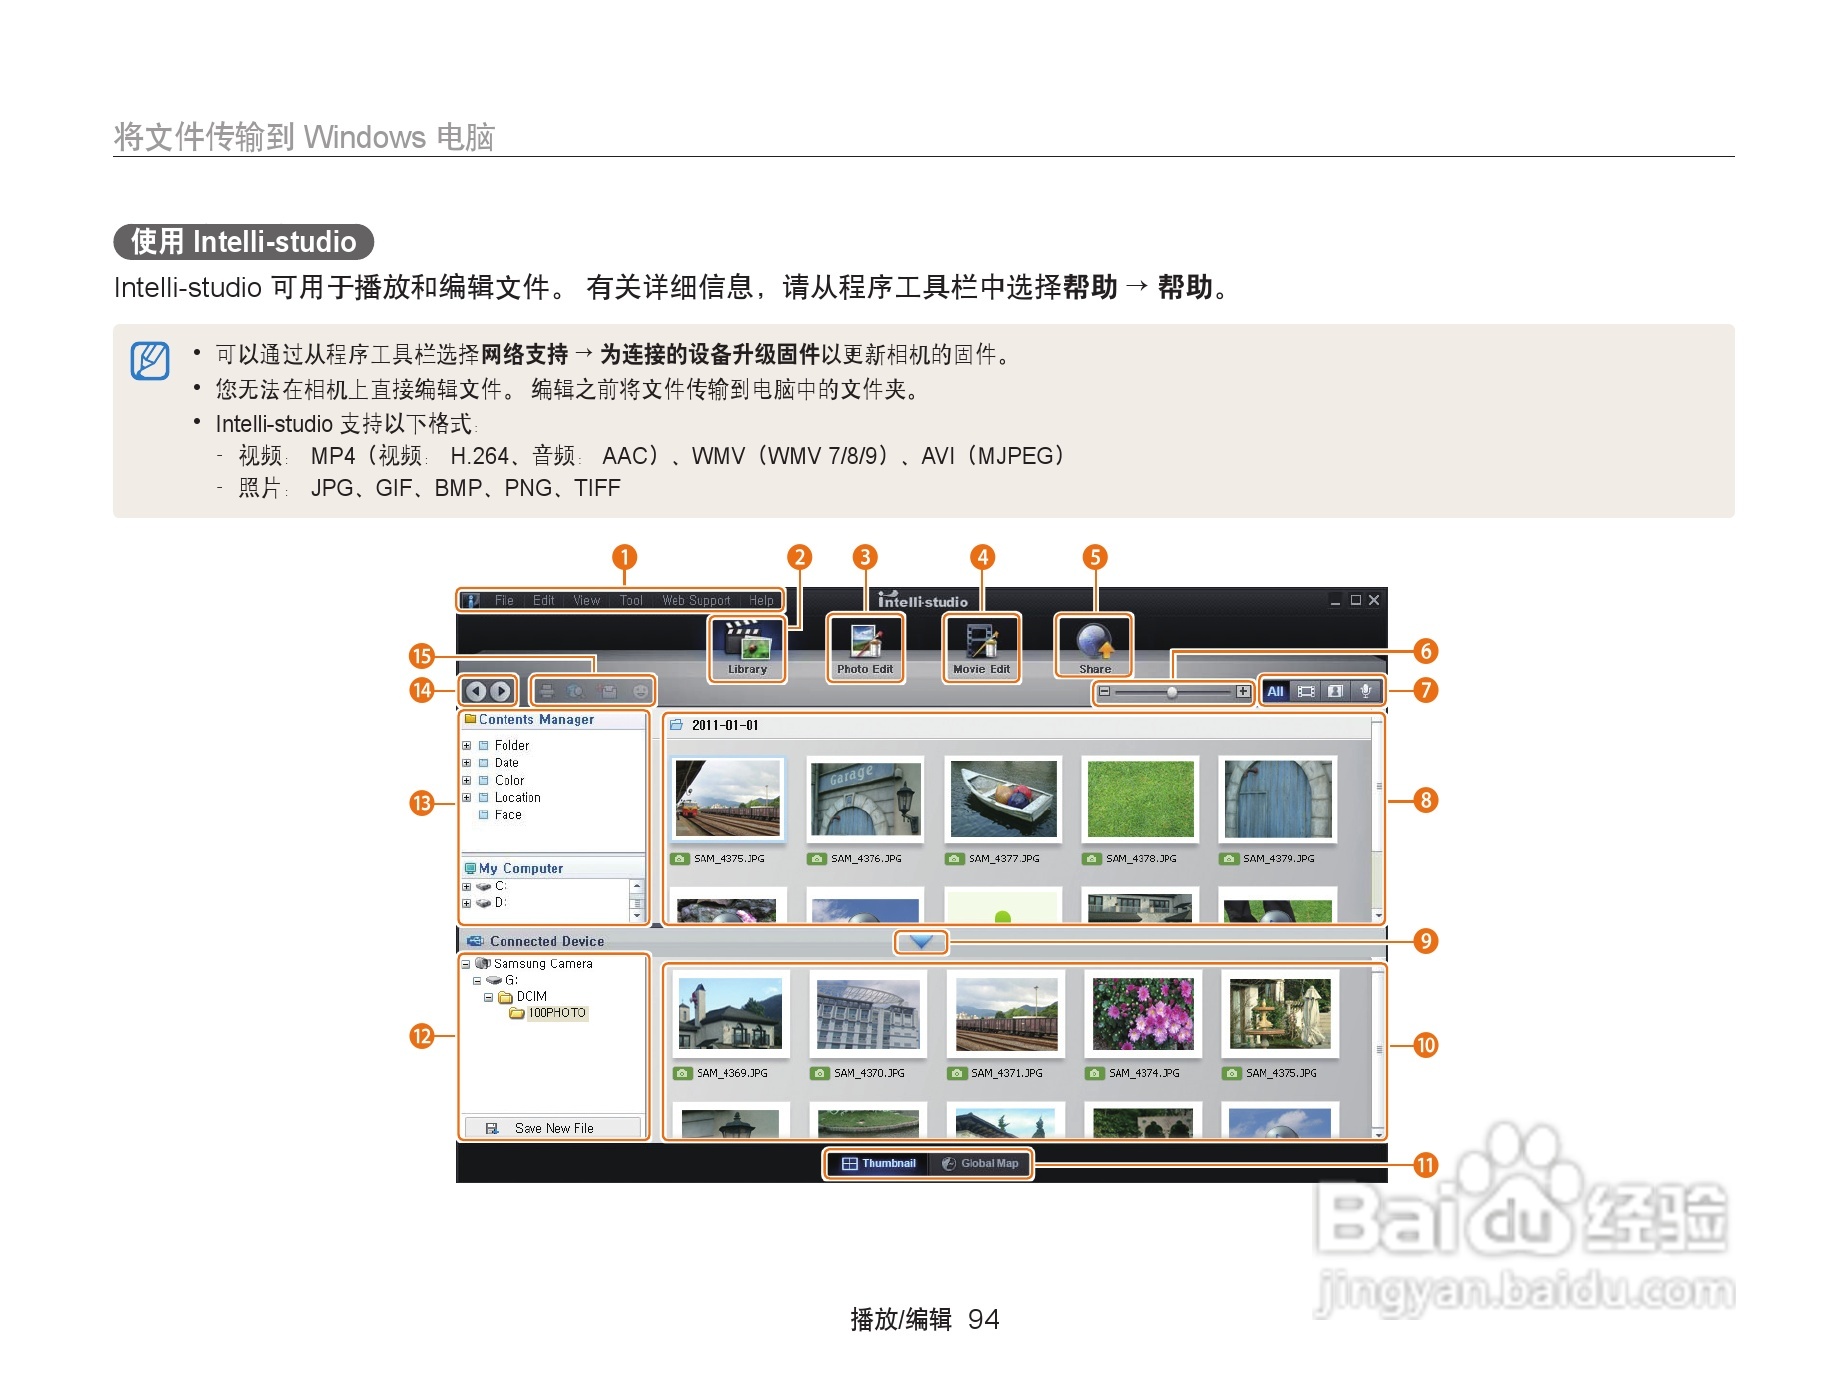
Task: Collapse the DCIM folder node
Action: (489, 998)
